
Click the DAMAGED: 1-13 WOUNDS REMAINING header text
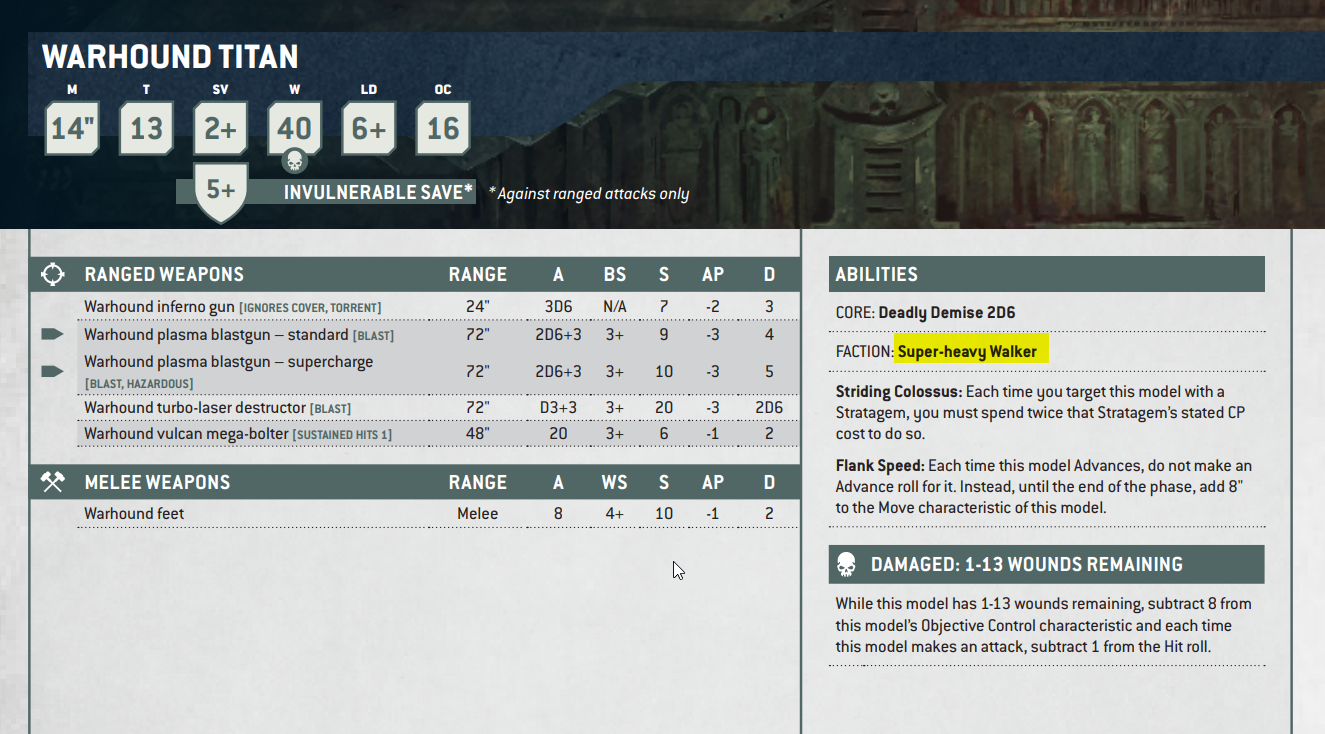tap(1027, 564)
